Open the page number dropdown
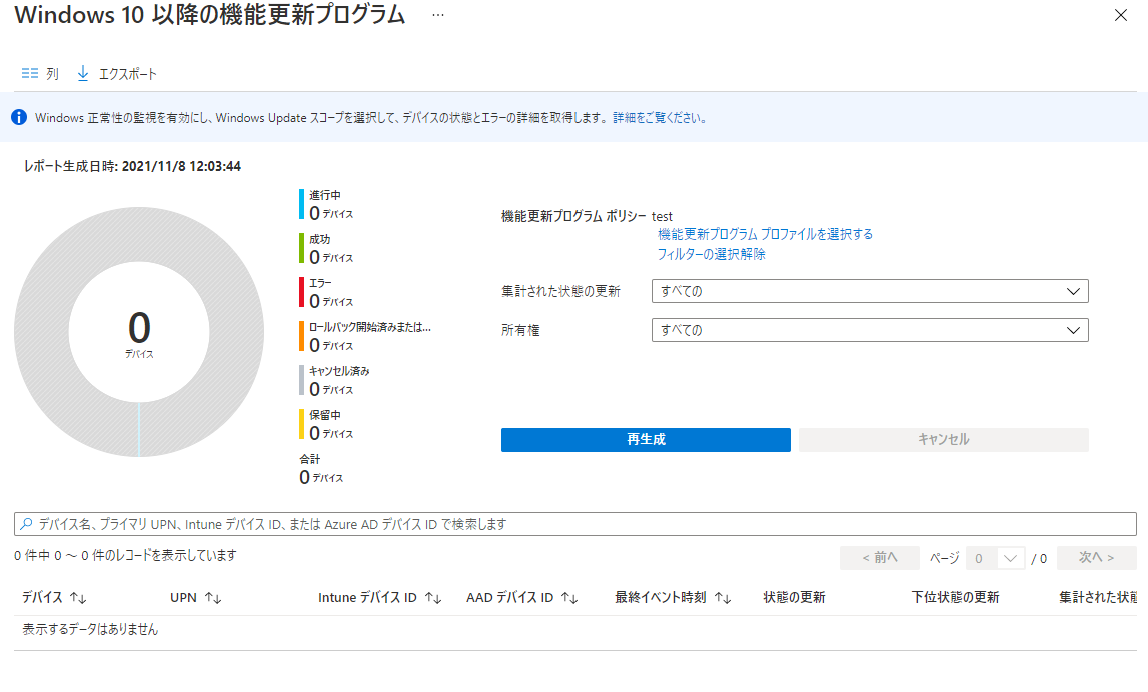The image size is (1148, 692). [x=1011, y=558]
